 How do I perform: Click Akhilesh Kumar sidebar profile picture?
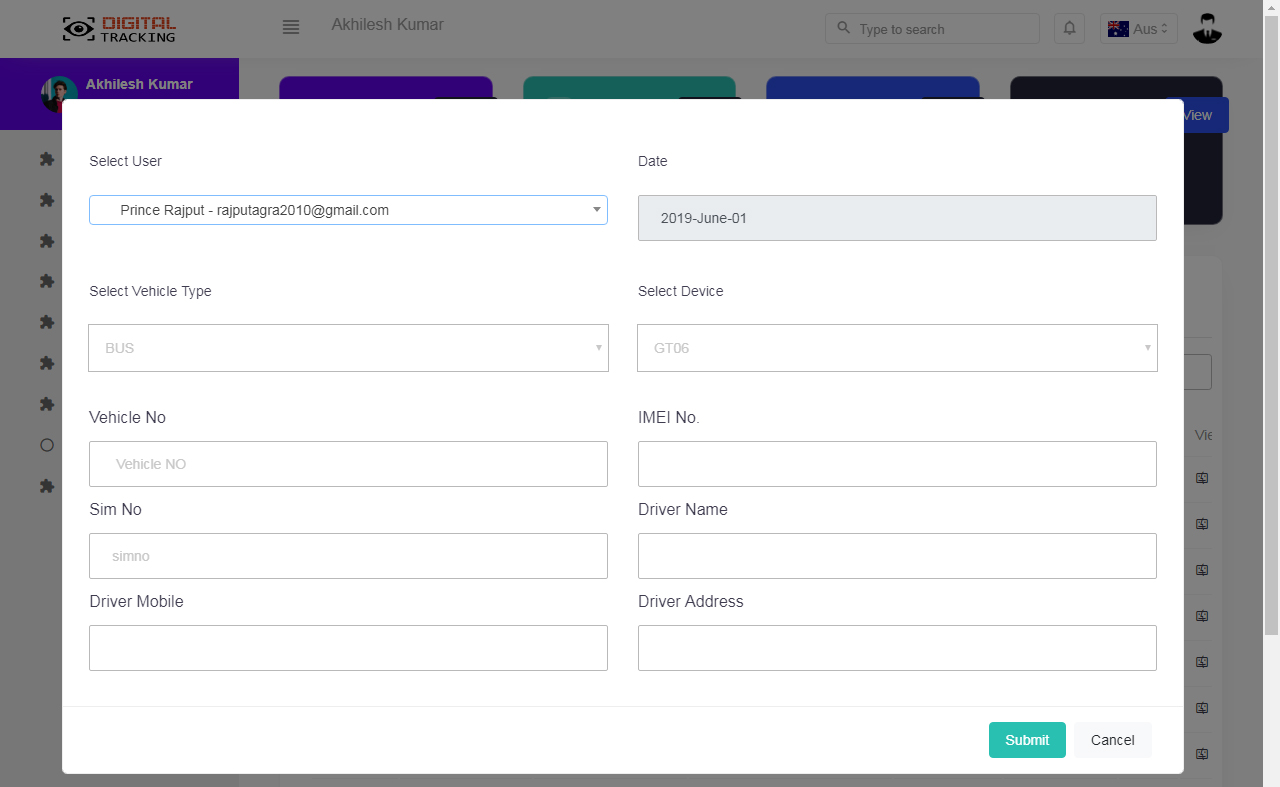[x=59, y=93]
